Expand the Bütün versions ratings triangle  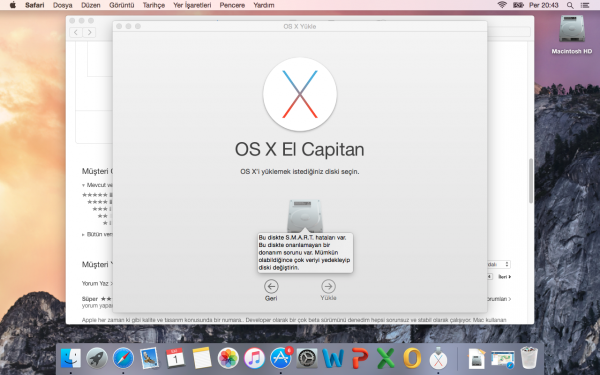pyautogui.click(x=83, y=234)
